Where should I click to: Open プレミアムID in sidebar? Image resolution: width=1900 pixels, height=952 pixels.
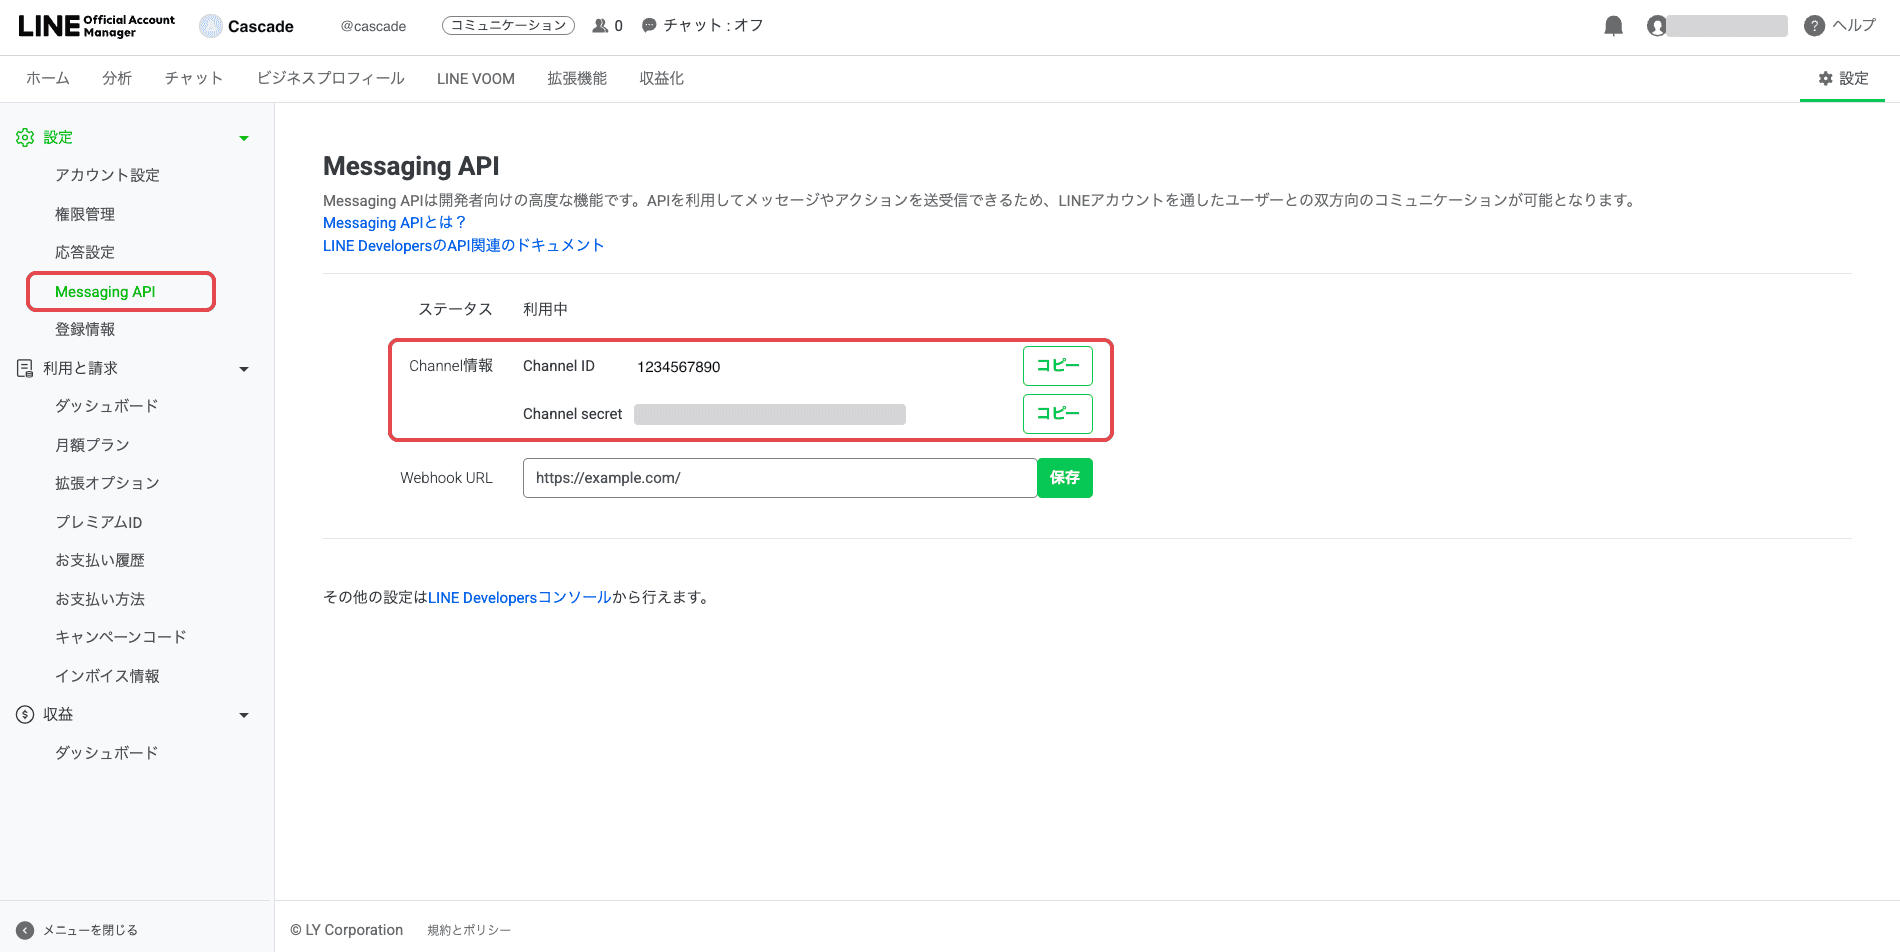tap(99, 522)
